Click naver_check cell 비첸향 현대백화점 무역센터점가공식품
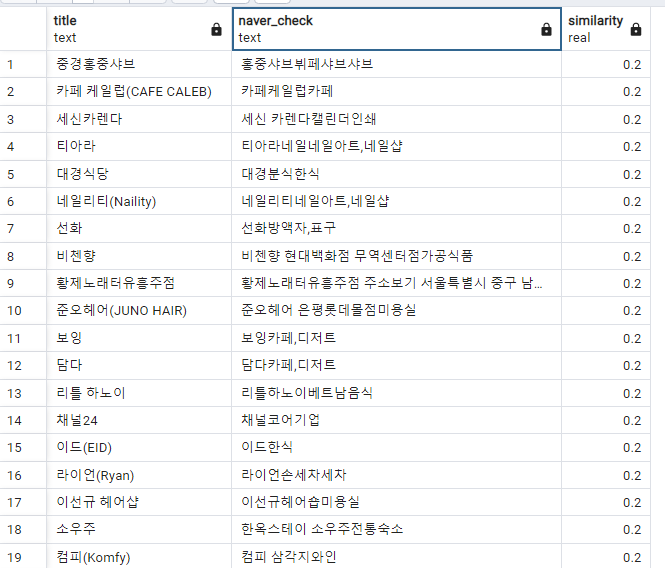This screenshot has width=665, height=568. [x=397, y=256]
